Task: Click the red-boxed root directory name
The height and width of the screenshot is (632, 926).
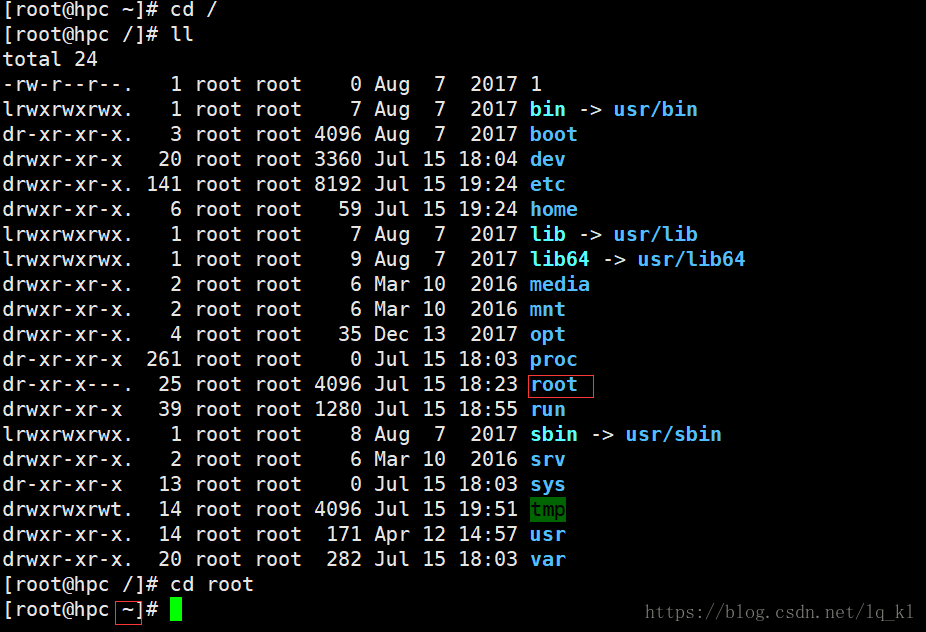Action: (554, 385)
